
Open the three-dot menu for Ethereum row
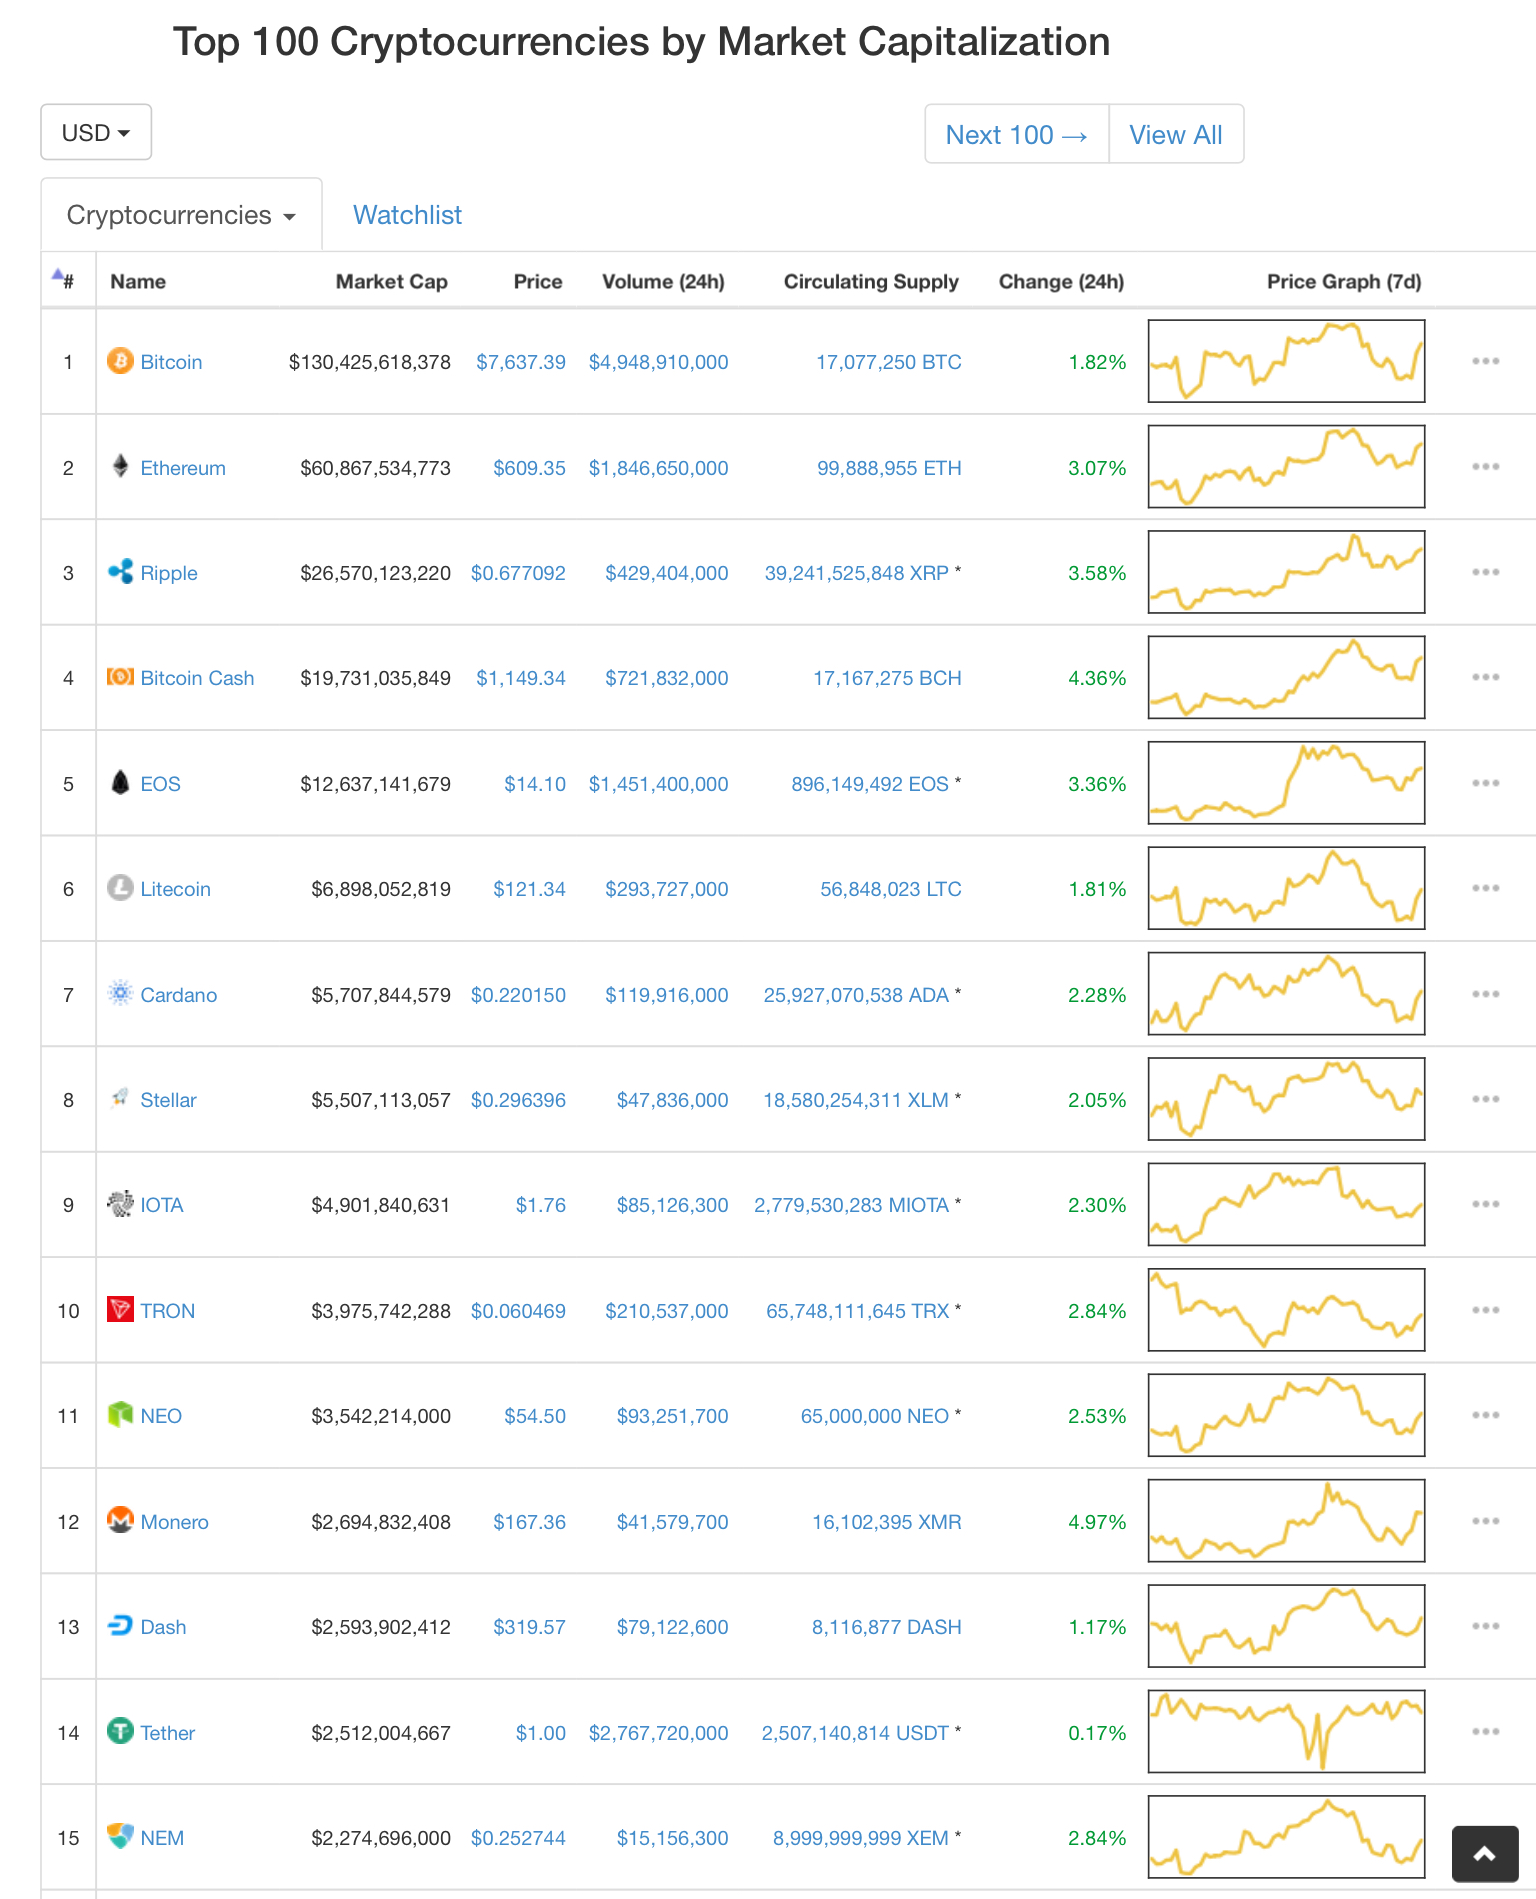pos(1486,466)
